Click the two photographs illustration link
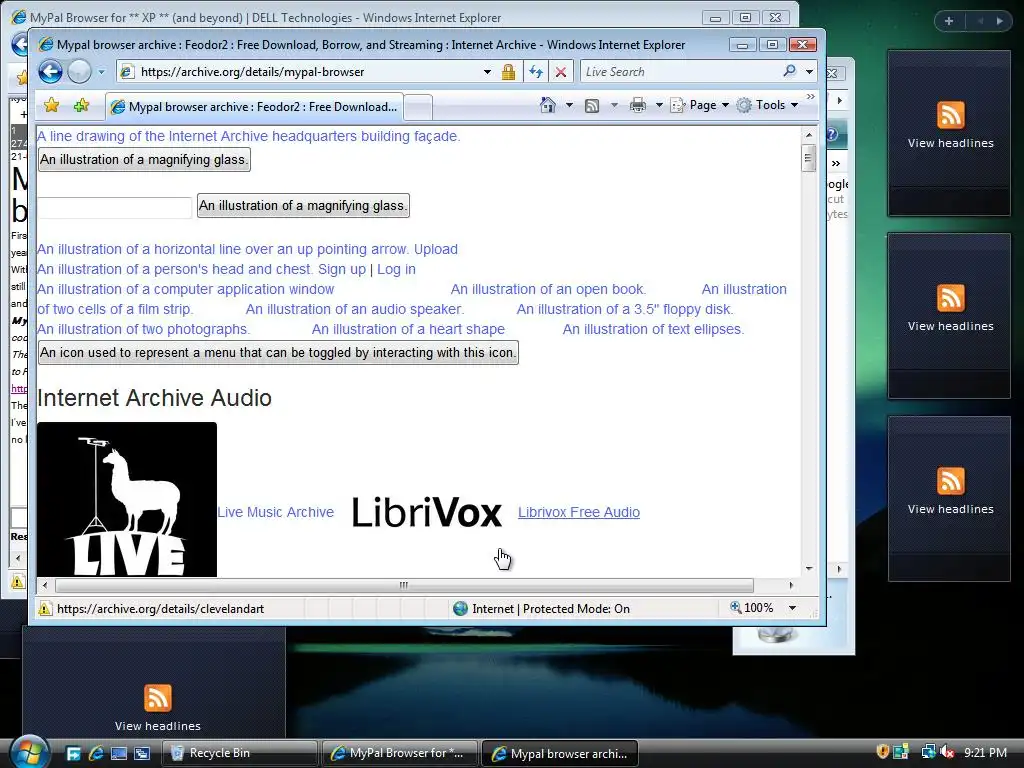Viewport: 1024px width, 768px height. (x=144, y=329)
